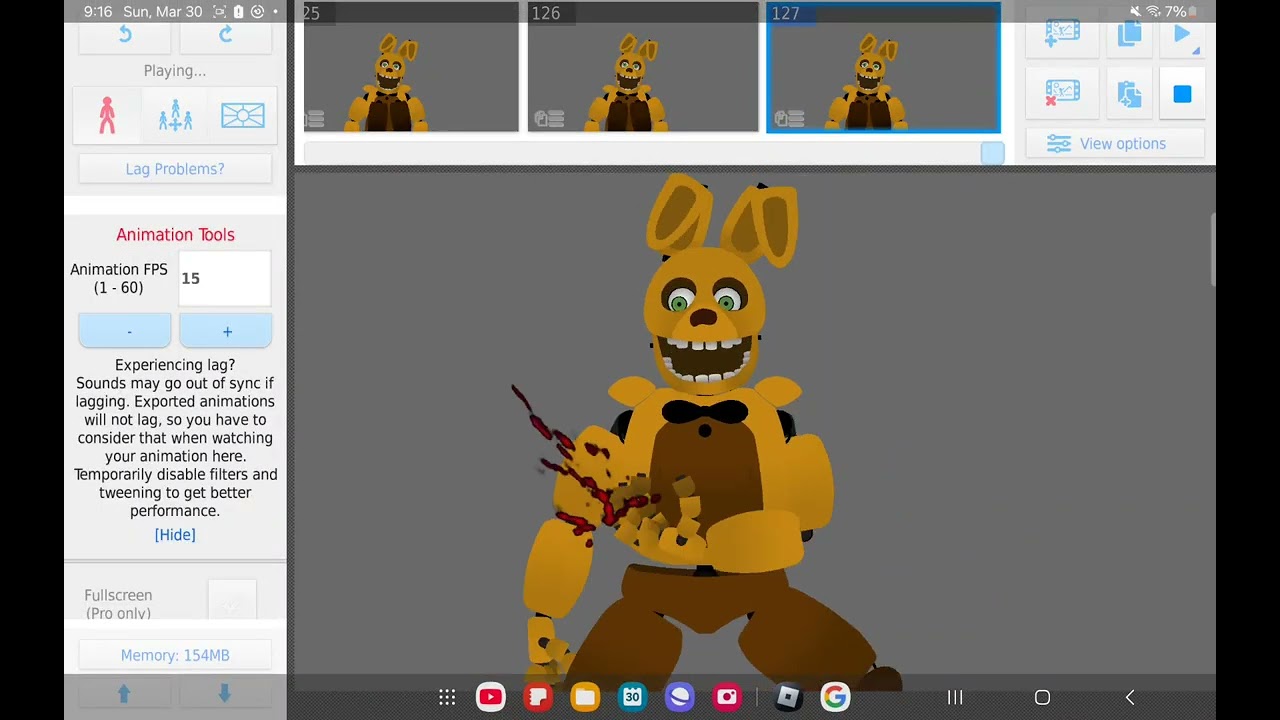Tap the Android home navigation button
The height and width of the screenshot is (720, 1280).
(x=1042, y=697)
